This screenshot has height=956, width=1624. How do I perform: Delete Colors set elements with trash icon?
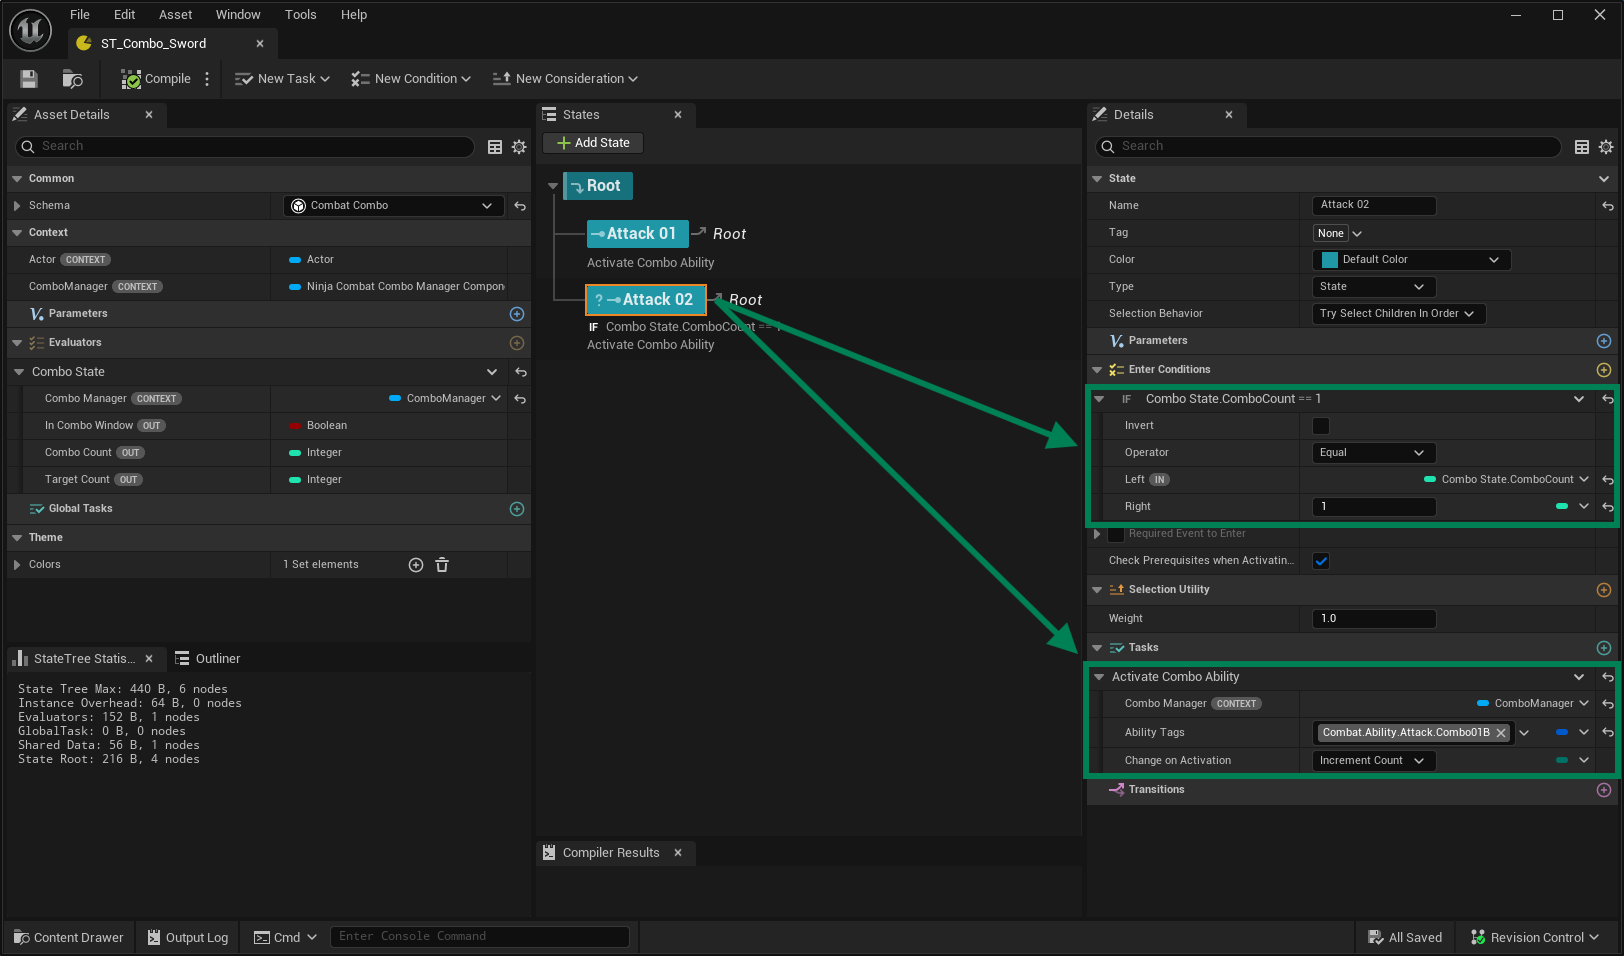(442, 565)
